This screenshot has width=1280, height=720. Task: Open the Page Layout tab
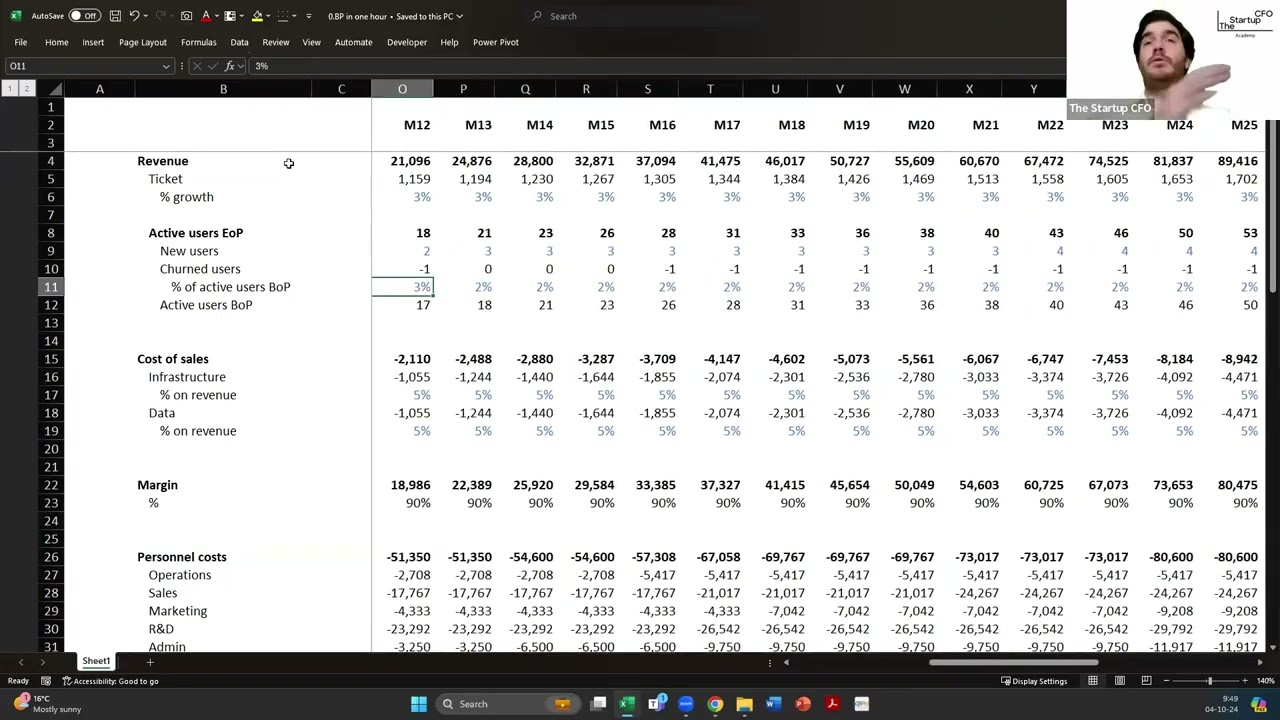143,42
